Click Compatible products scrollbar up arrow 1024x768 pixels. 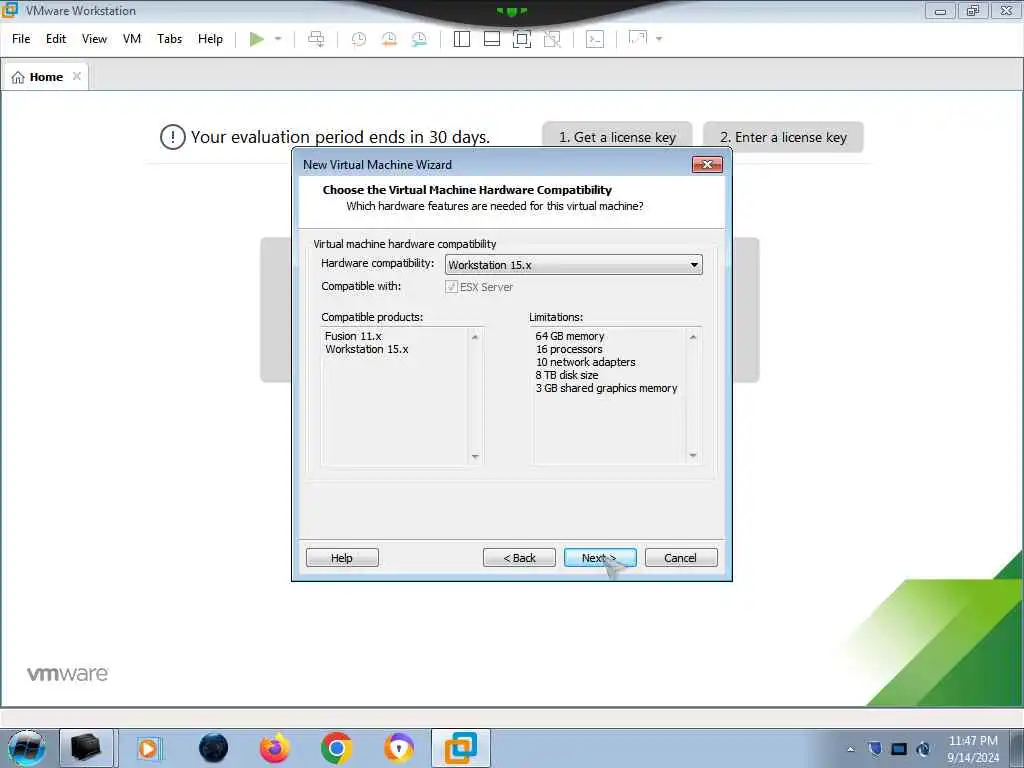click(x=475, y=337)
